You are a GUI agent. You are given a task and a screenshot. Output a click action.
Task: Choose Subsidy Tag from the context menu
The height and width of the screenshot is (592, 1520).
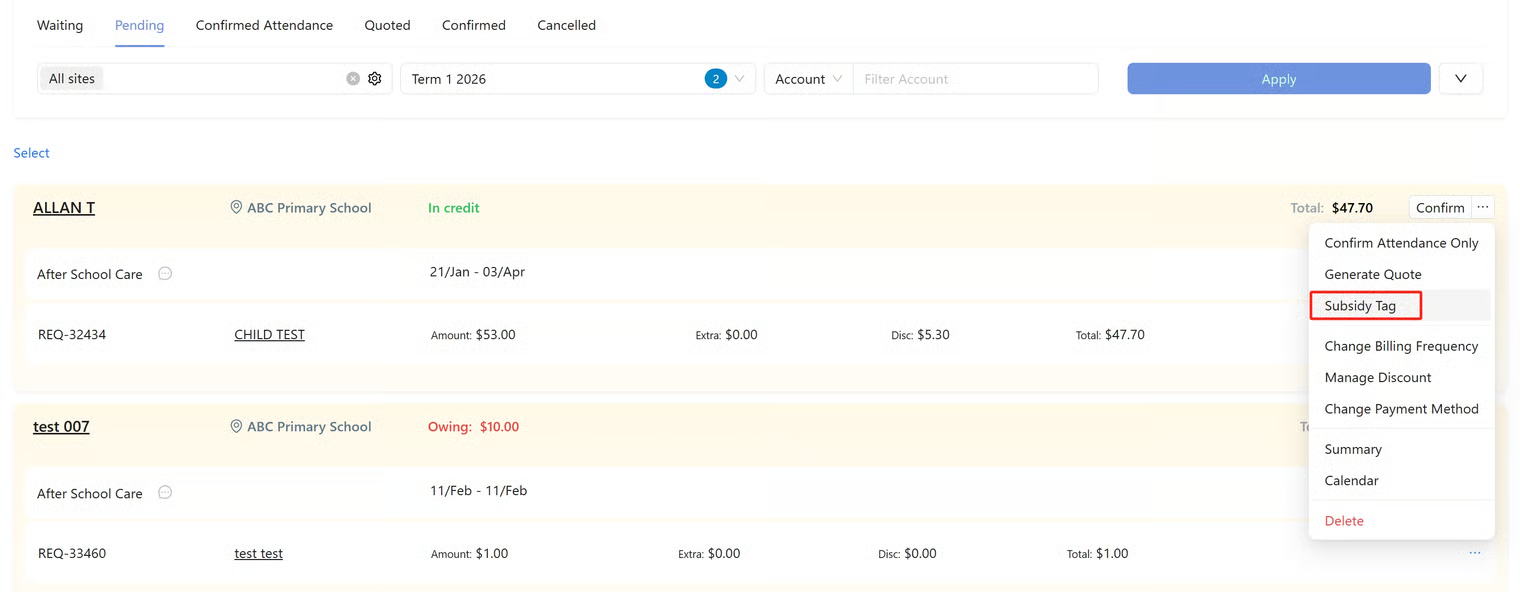tap(1360, 306)
